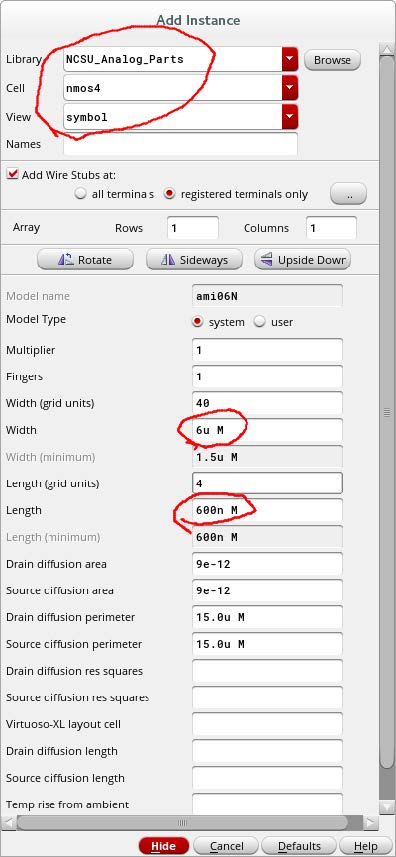Click the Rotate button
Screen dimensions: 396x857
85,260
